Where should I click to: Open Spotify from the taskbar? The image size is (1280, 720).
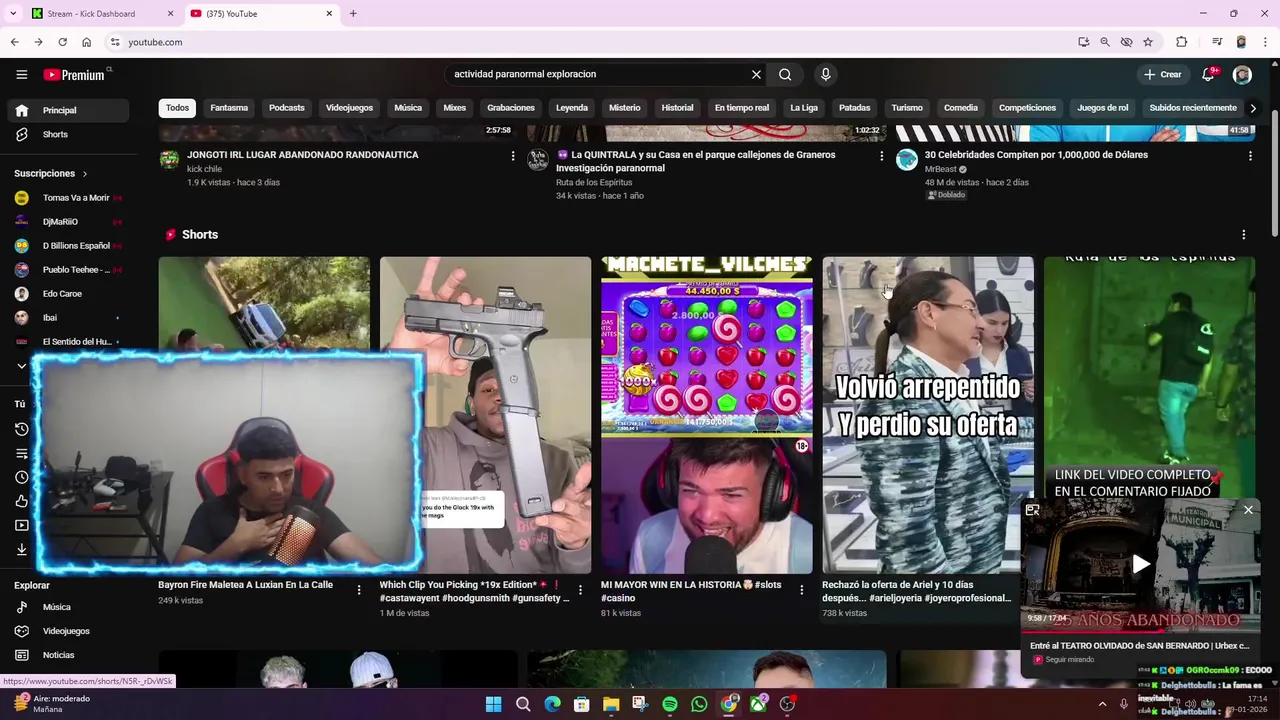click(670, 704)
